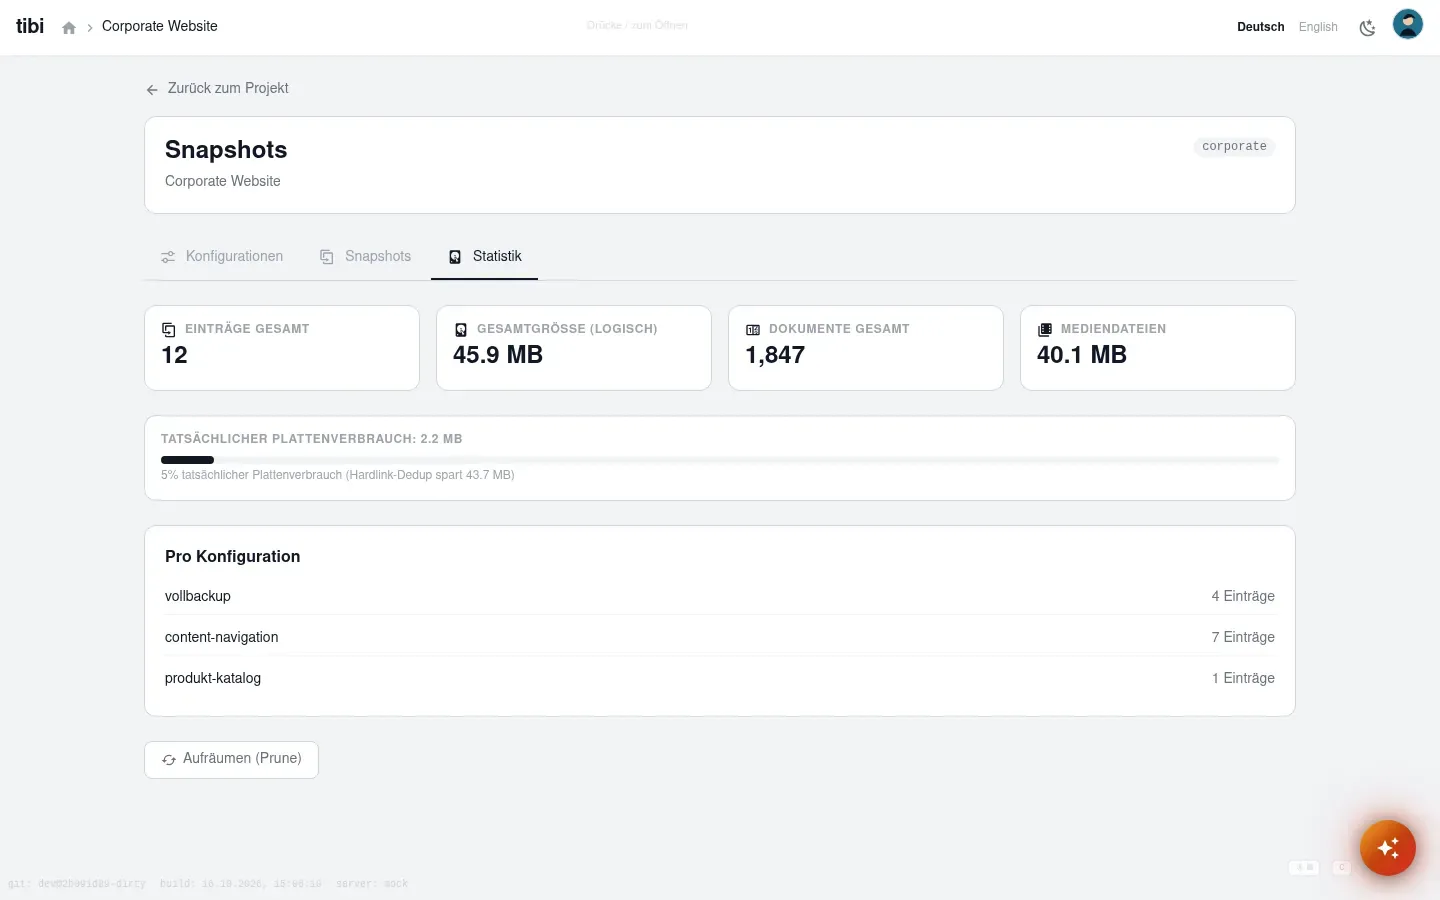Switch language to Deutsch
This screenshot has height=900, width=1440.
1260,27
